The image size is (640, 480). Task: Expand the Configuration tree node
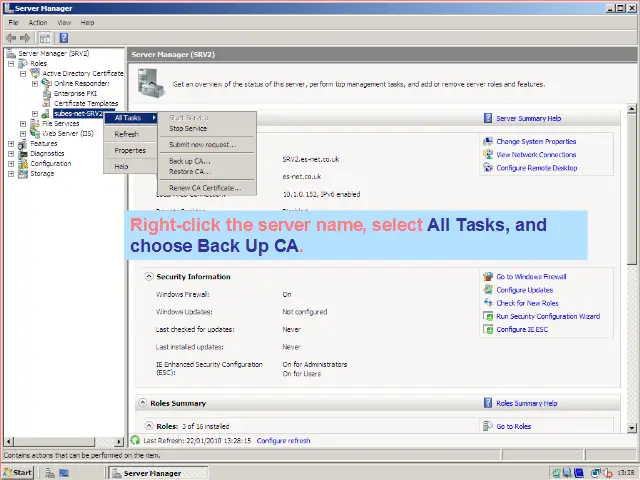pyautogui.click(x=11, y=164)
